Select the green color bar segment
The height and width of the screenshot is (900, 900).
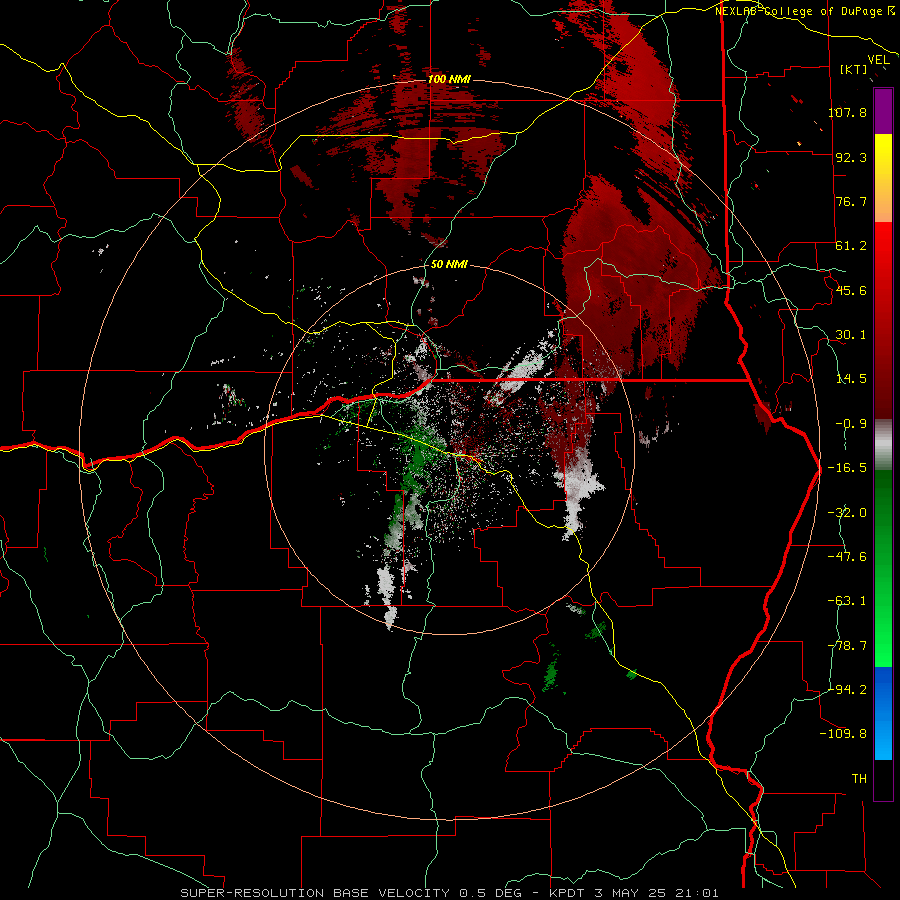(x=883, y=568)
